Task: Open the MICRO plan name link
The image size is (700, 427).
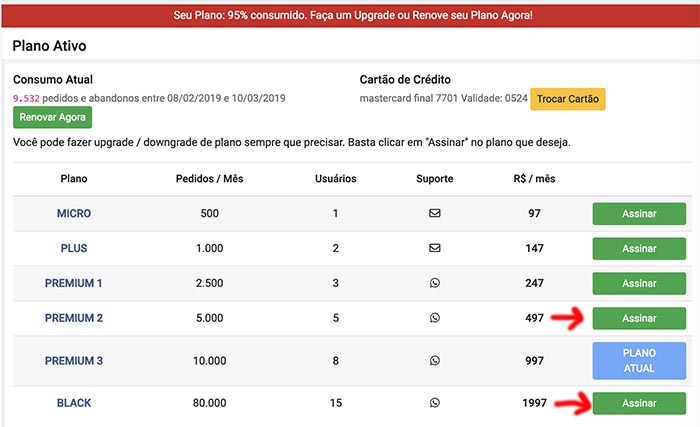Action: [x=74, y=214]
